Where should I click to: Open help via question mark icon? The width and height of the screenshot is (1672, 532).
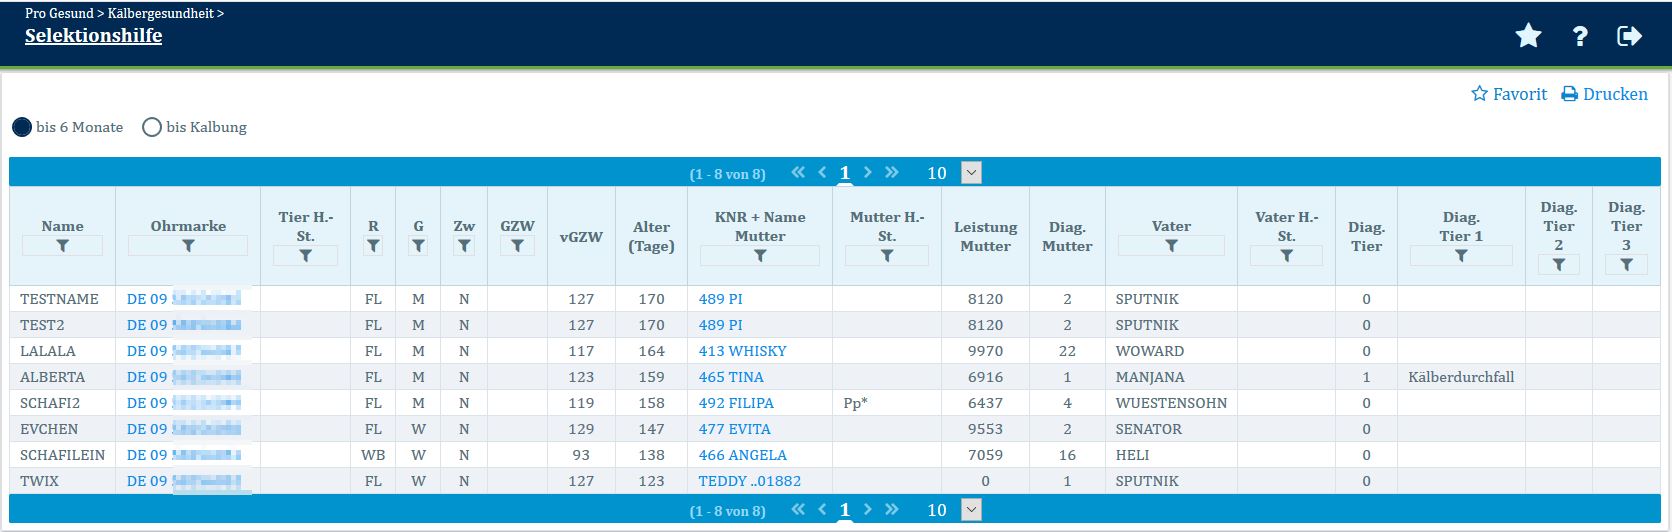[x=1580, y=36]
